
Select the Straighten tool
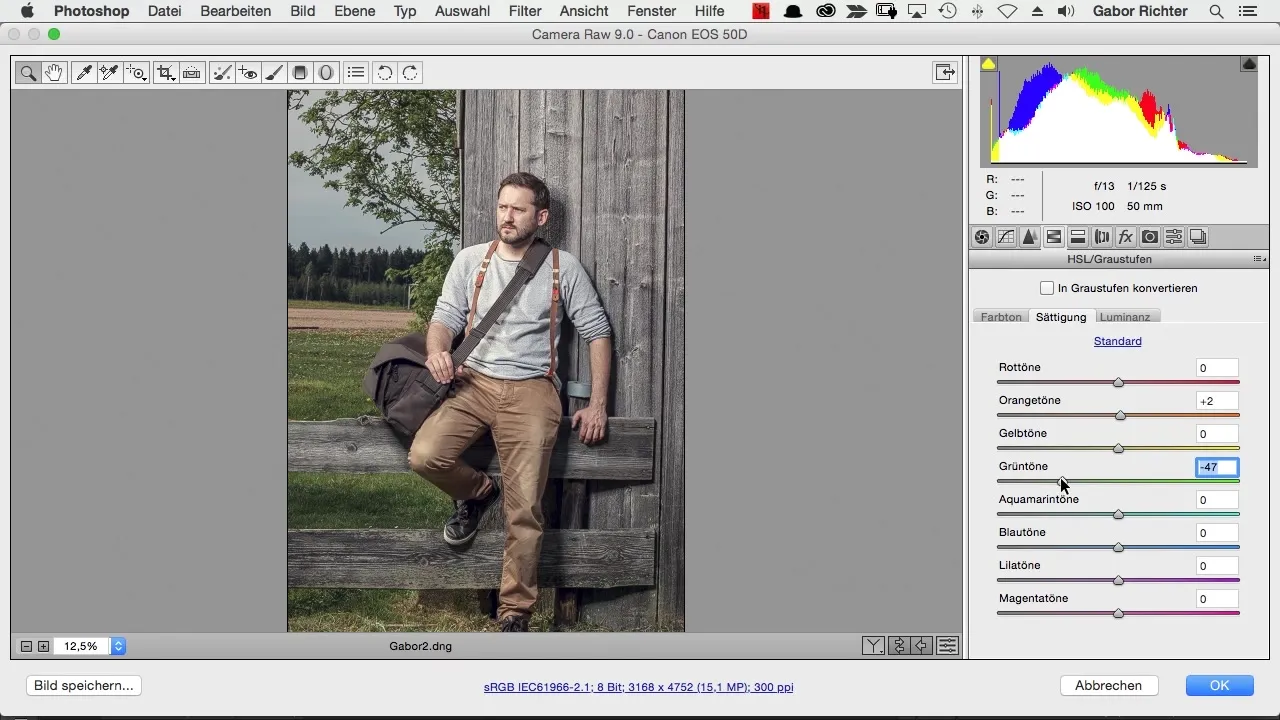pos(192,72)
